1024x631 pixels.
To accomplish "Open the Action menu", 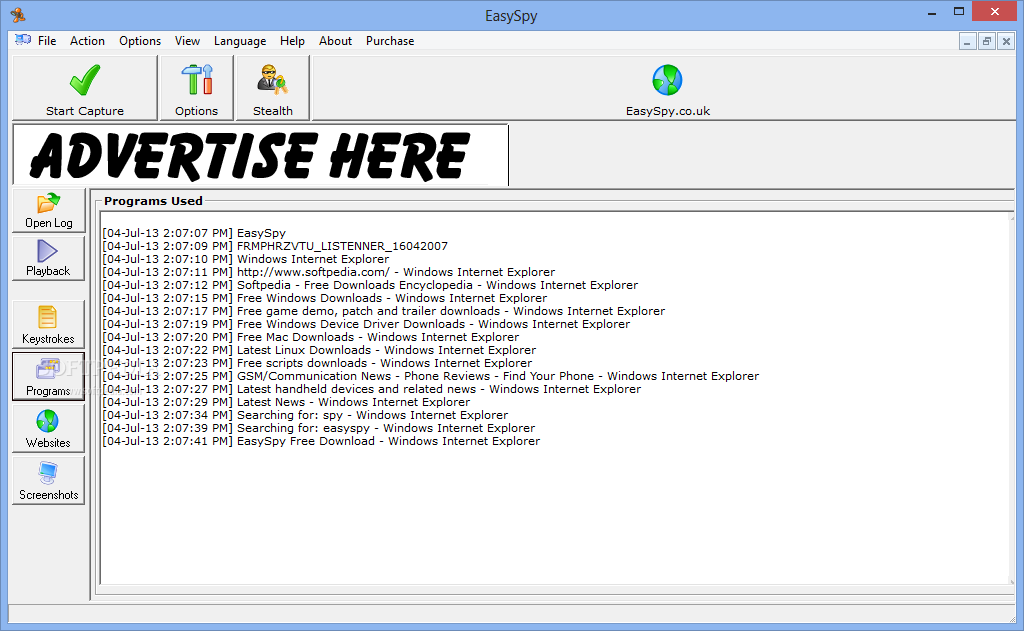I will [x=88, y=40].
